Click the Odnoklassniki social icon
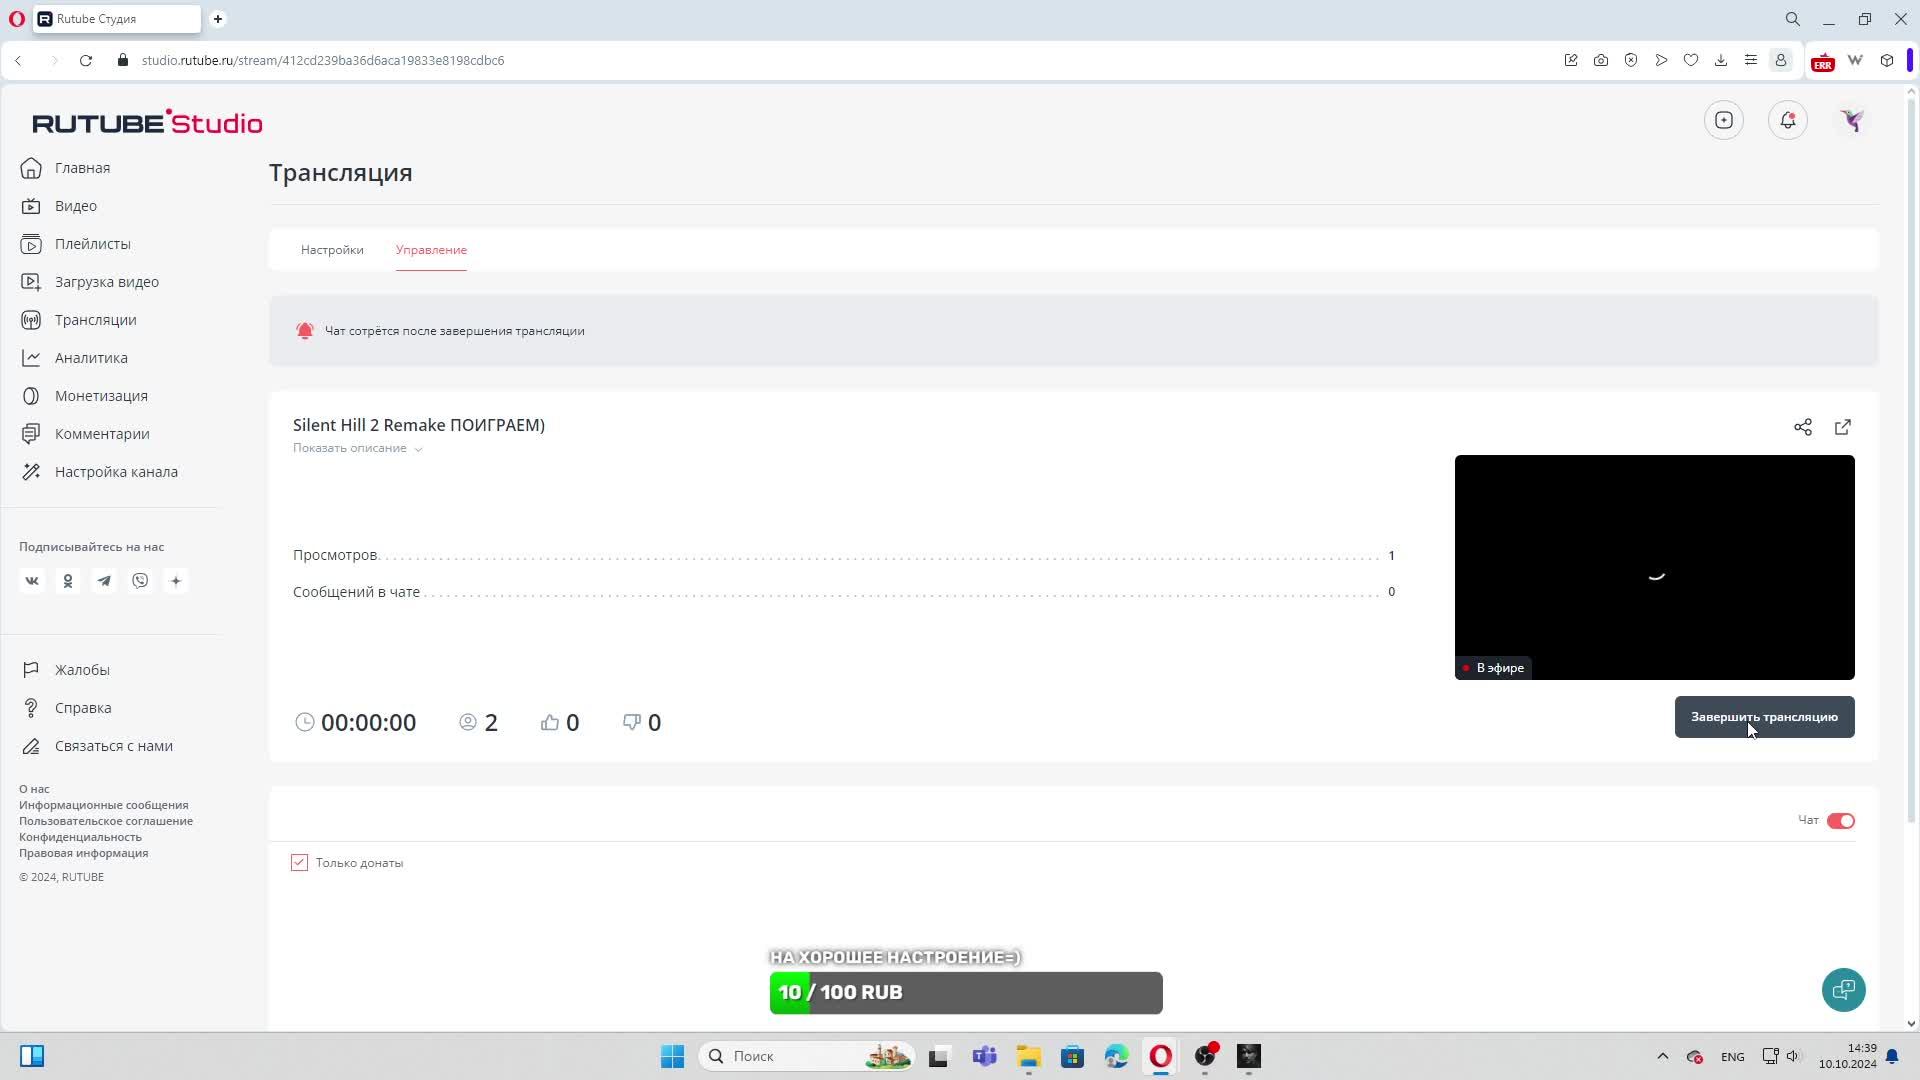The width and height of the screenshot is (1920, 1080). (68, 581)
